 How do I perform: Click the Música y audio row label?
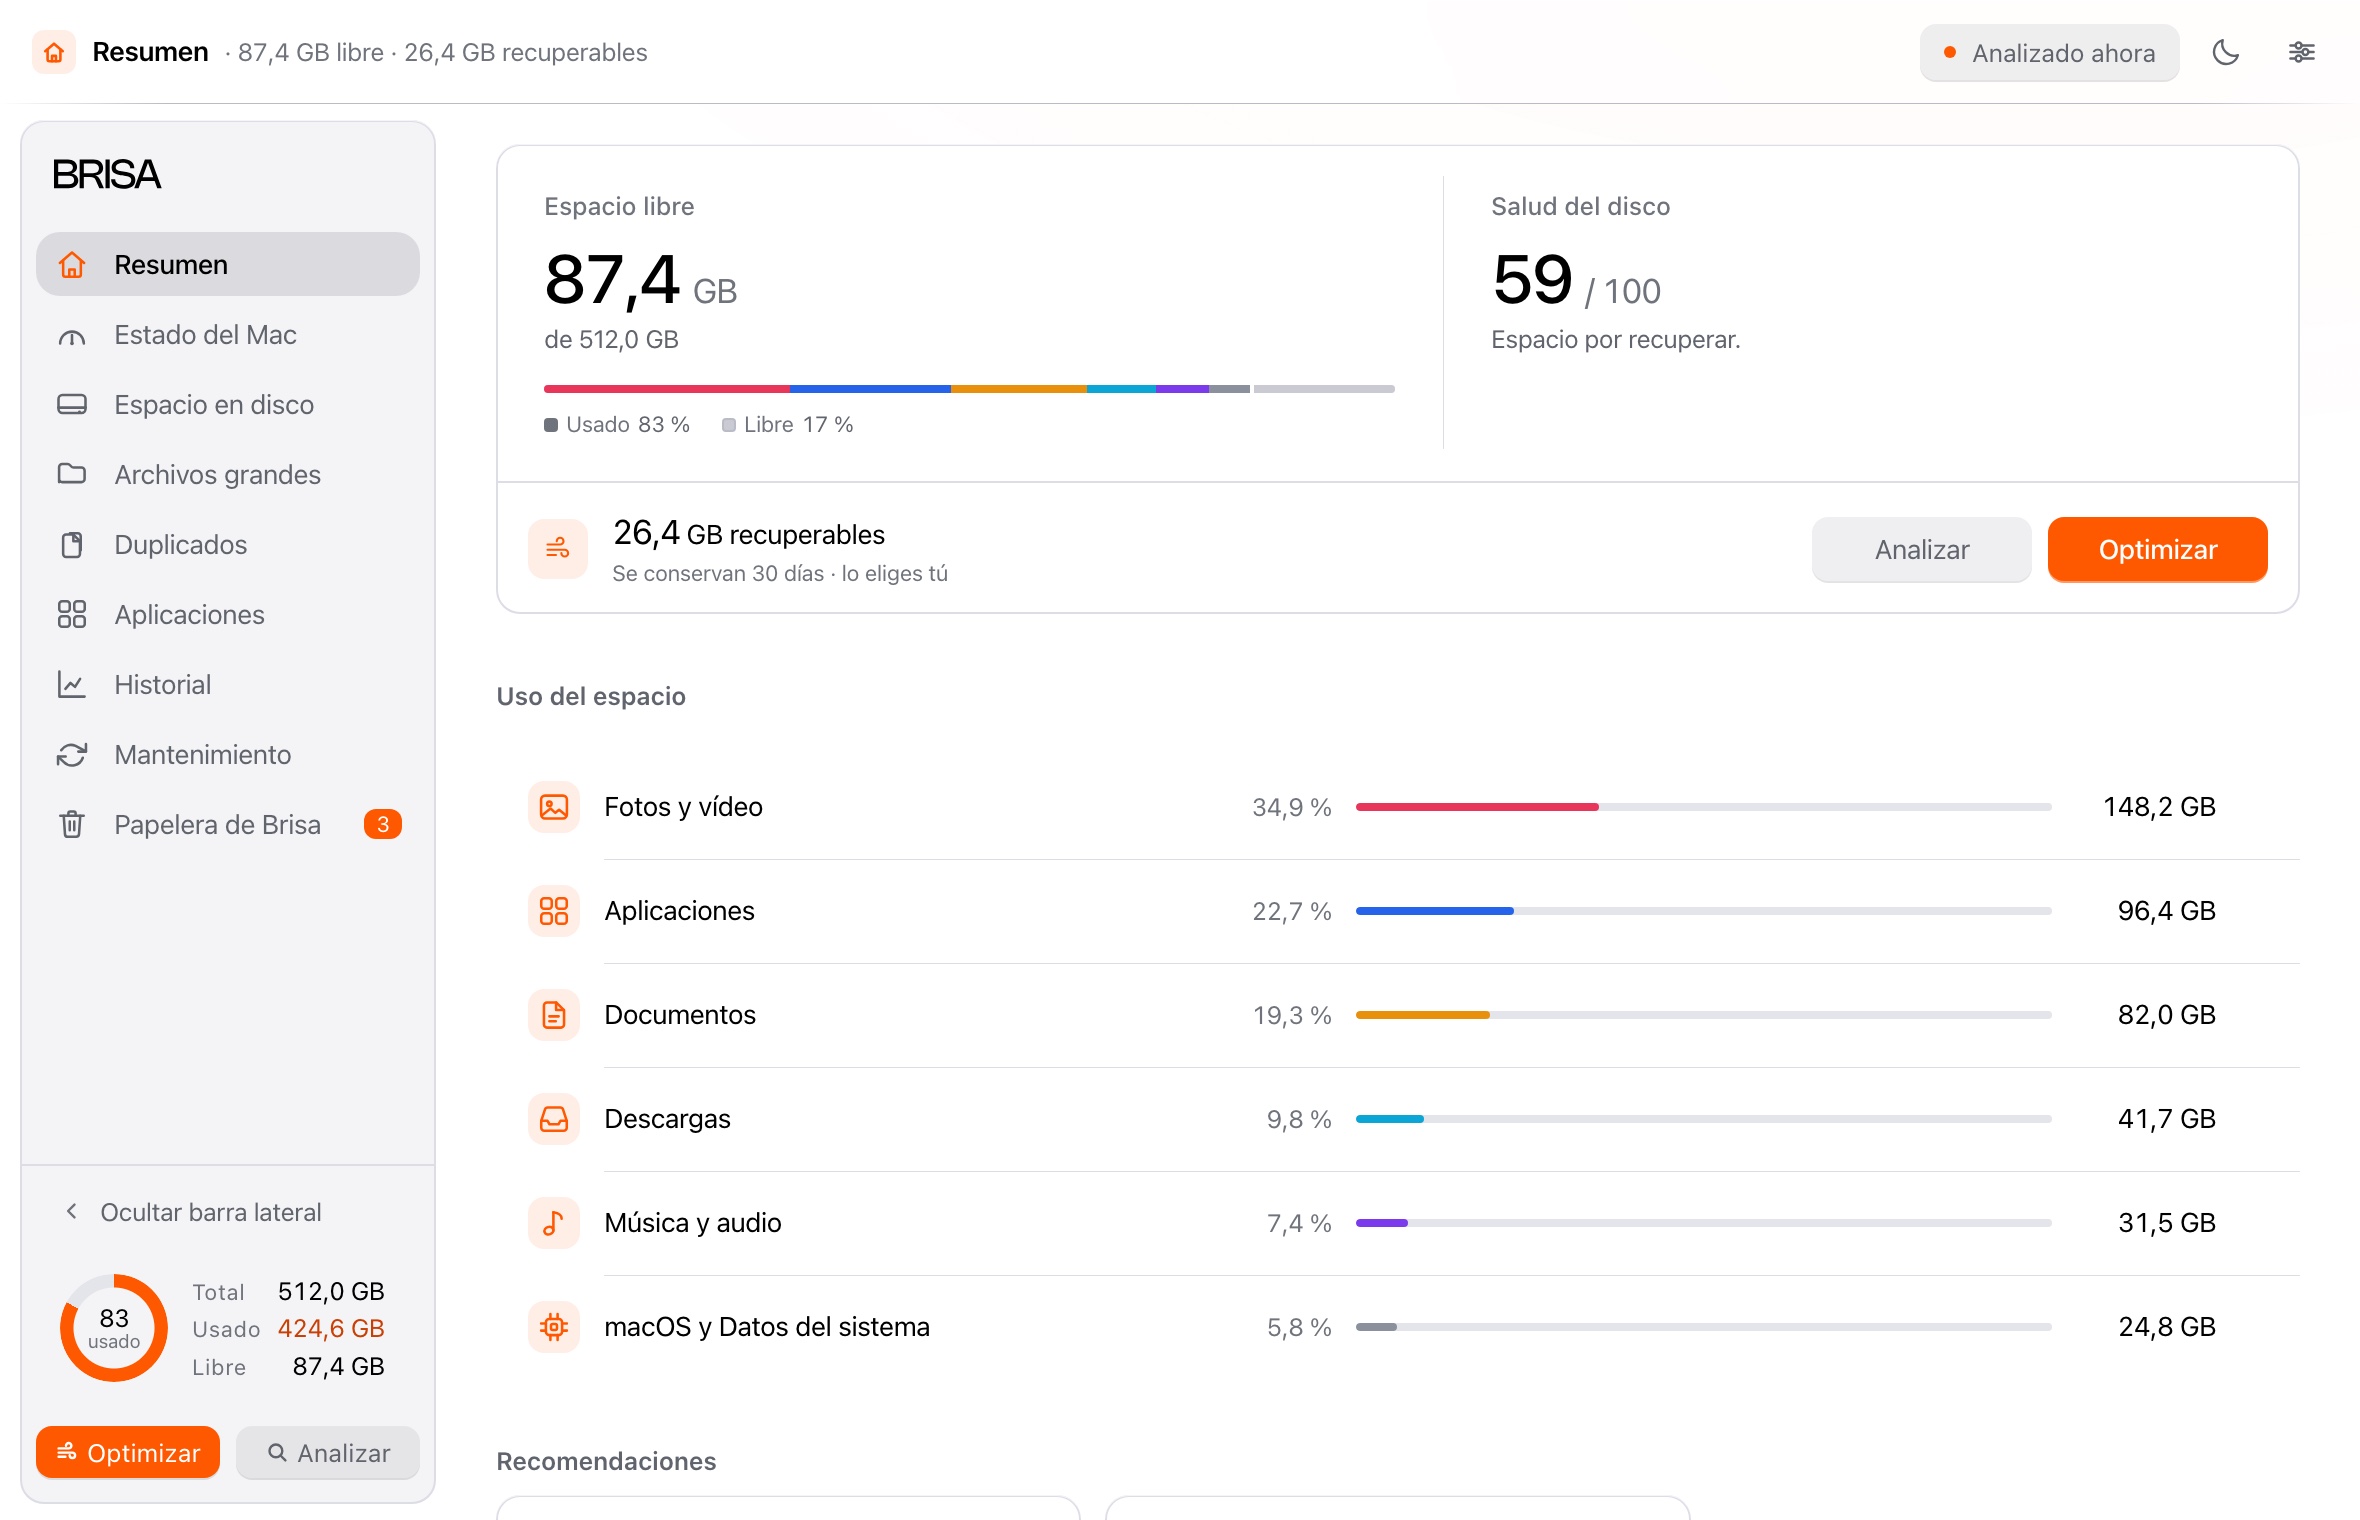[x=693, y=1223]
